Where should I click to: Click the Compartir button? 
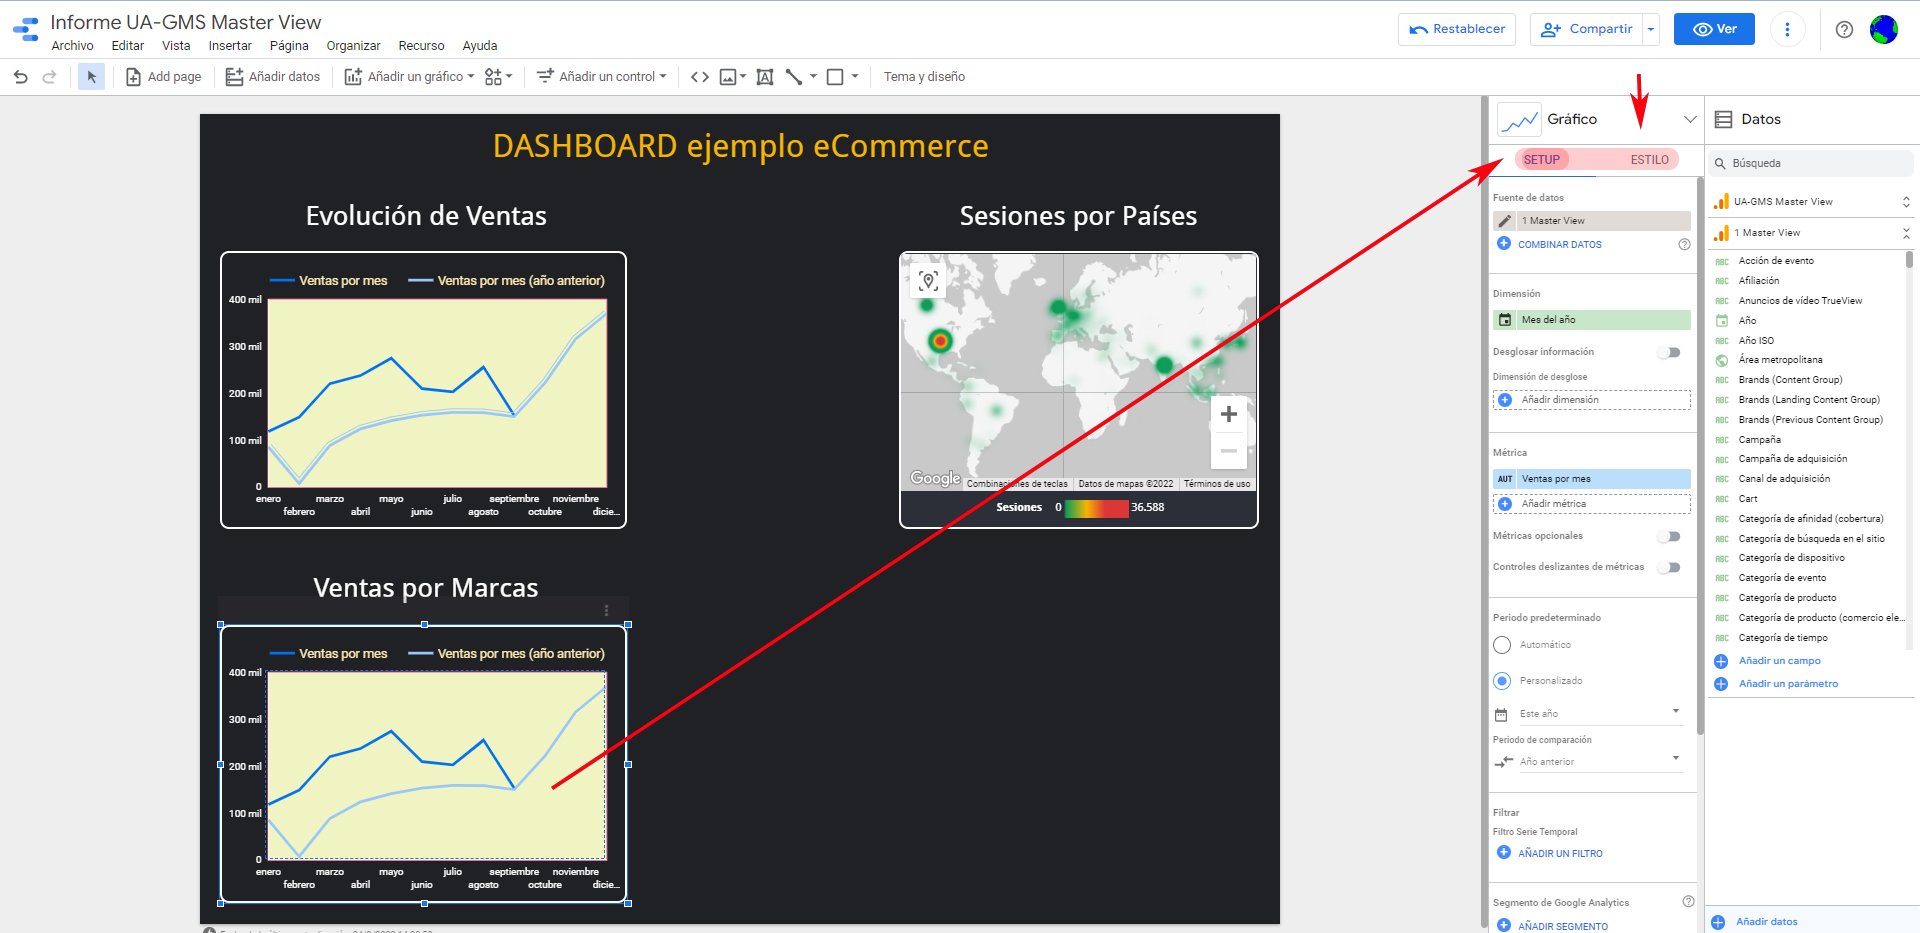pos(1587,29)
